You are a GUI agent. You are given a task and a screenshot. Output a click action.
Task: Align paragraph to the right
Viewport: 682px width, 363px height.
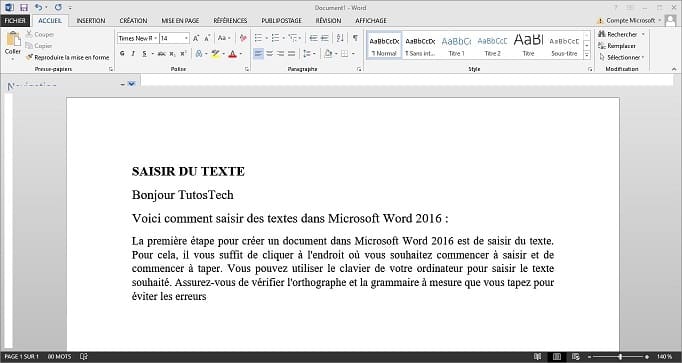281,54
